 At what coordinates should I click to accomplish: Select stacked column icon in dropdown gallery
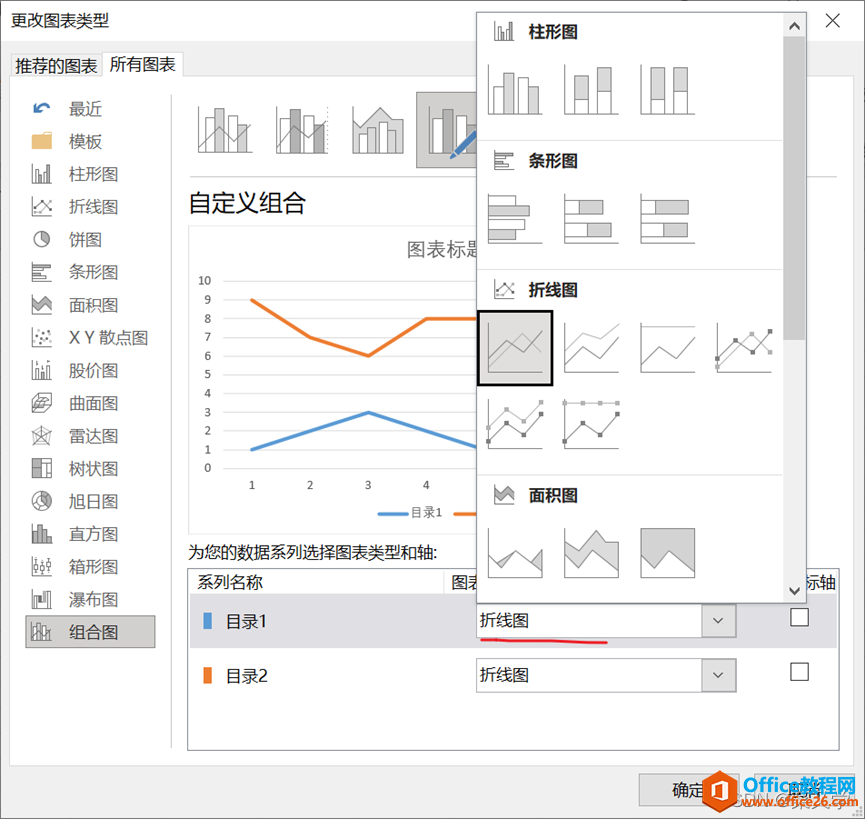(591, 91)
